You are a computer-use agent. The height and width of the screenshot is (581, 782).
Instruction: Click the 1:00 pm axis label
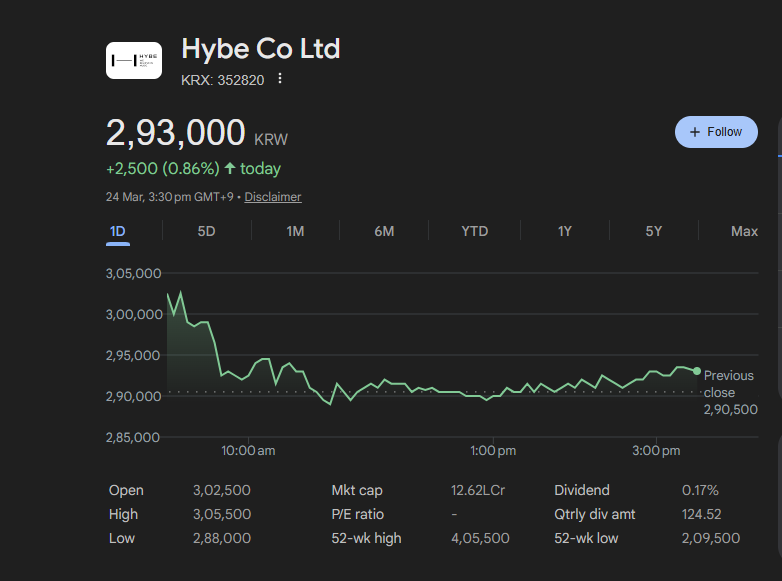point(493,451)
